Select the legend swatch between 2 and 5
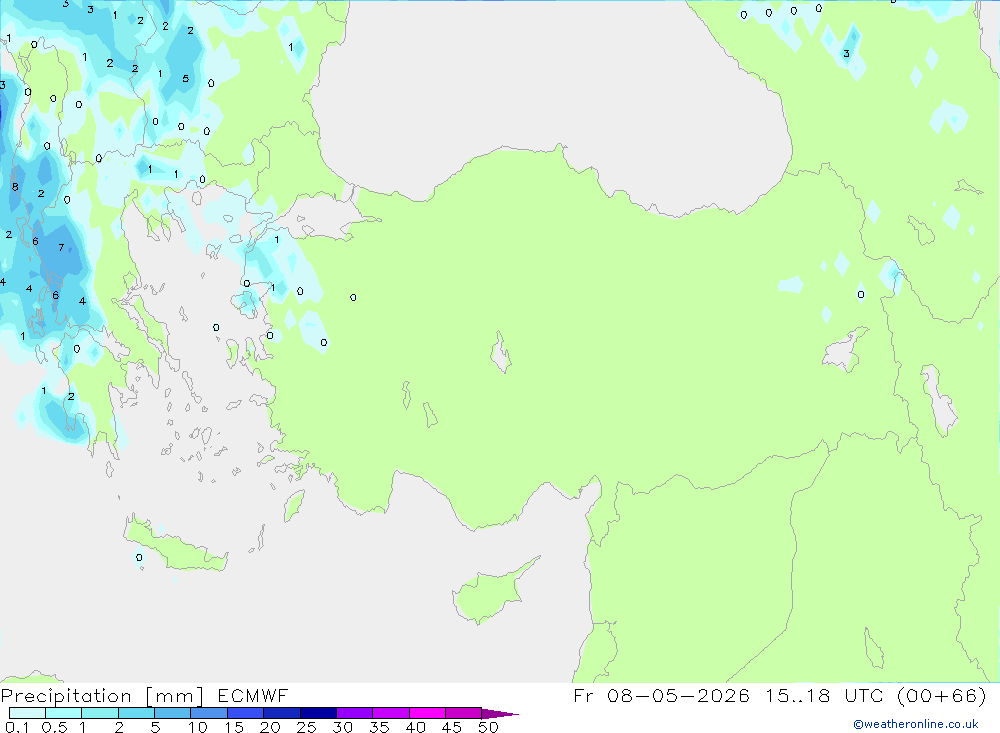The width and height of the screenshot is (1000, 733). [136, 713]
